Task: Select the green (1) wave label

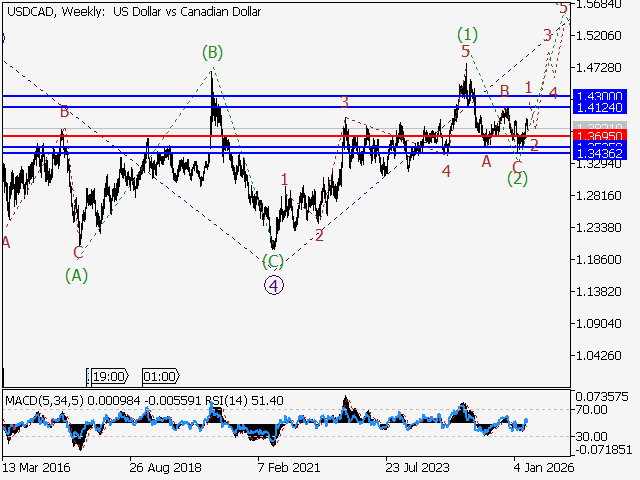Action: [467, 34]
